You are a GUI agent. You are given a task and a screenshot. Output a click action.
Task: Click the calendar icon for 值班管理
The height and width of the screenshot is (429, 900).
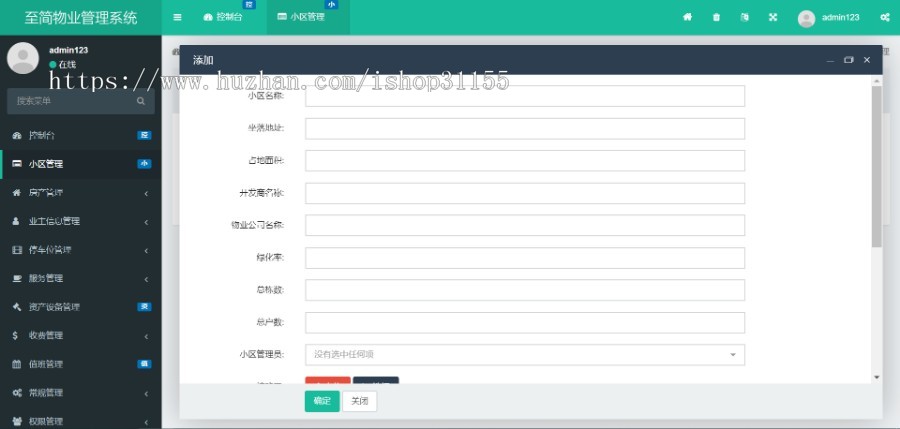[x=17, y=364]
